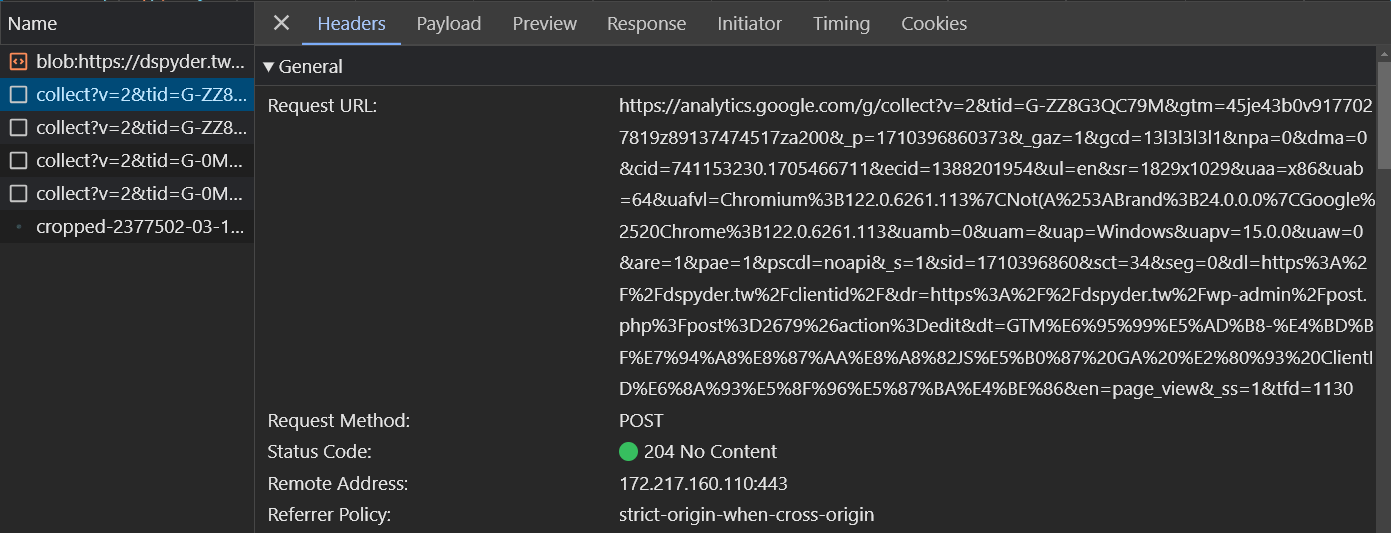Select the highlighted collect G-ZZ8 request

click(126, 95)
